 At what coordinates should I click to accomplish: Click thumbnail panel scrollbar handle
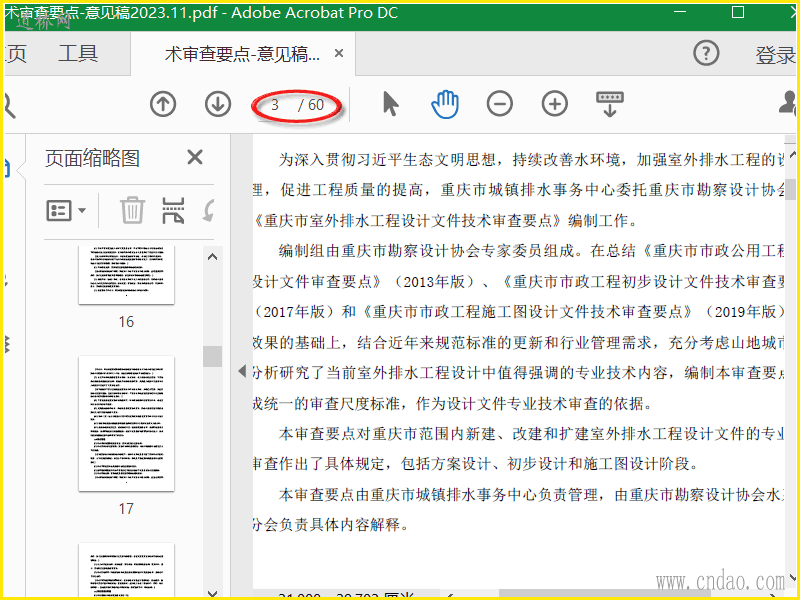pyautogui.click(x=213, y=356)
